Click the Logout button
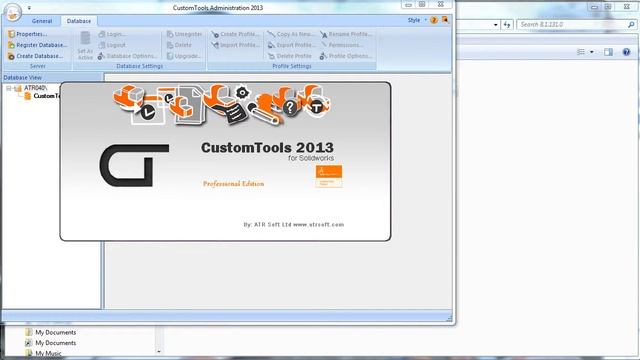640x360 pixels. click(112, 45)
